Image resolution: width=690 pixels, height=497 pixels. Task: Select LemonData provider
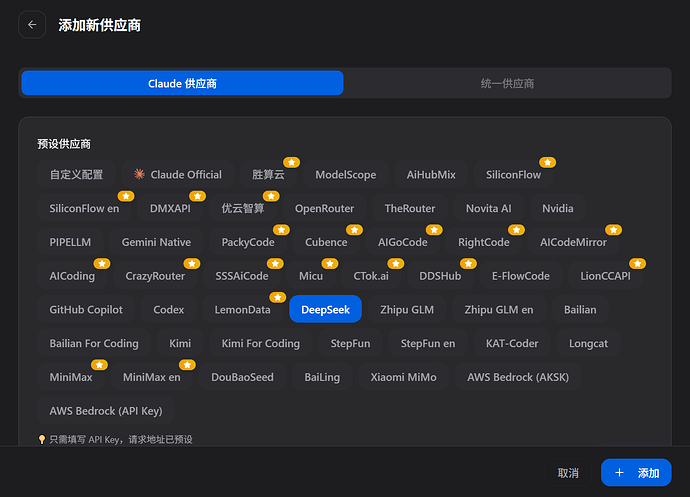242,309
